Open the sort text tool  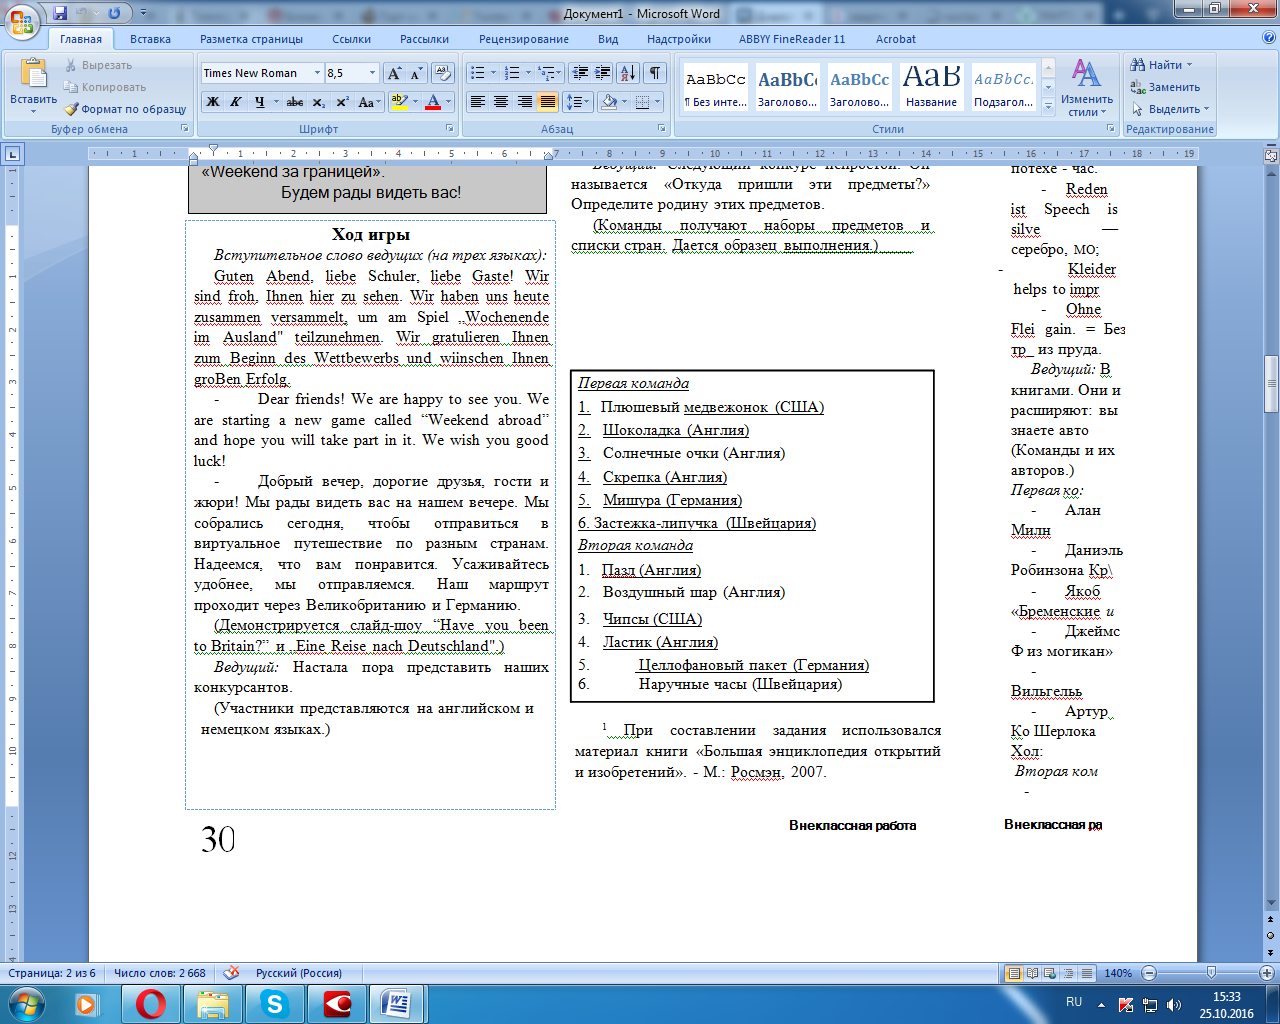coord(627,73)
